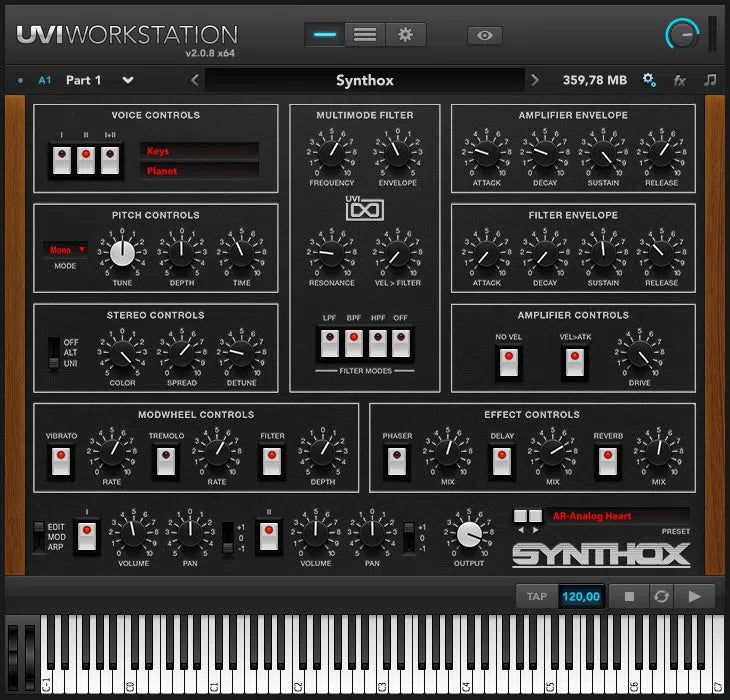Screen dimensions: 730x700
Task: Click the 120,00 tempo field
Action: click(581, 596)
